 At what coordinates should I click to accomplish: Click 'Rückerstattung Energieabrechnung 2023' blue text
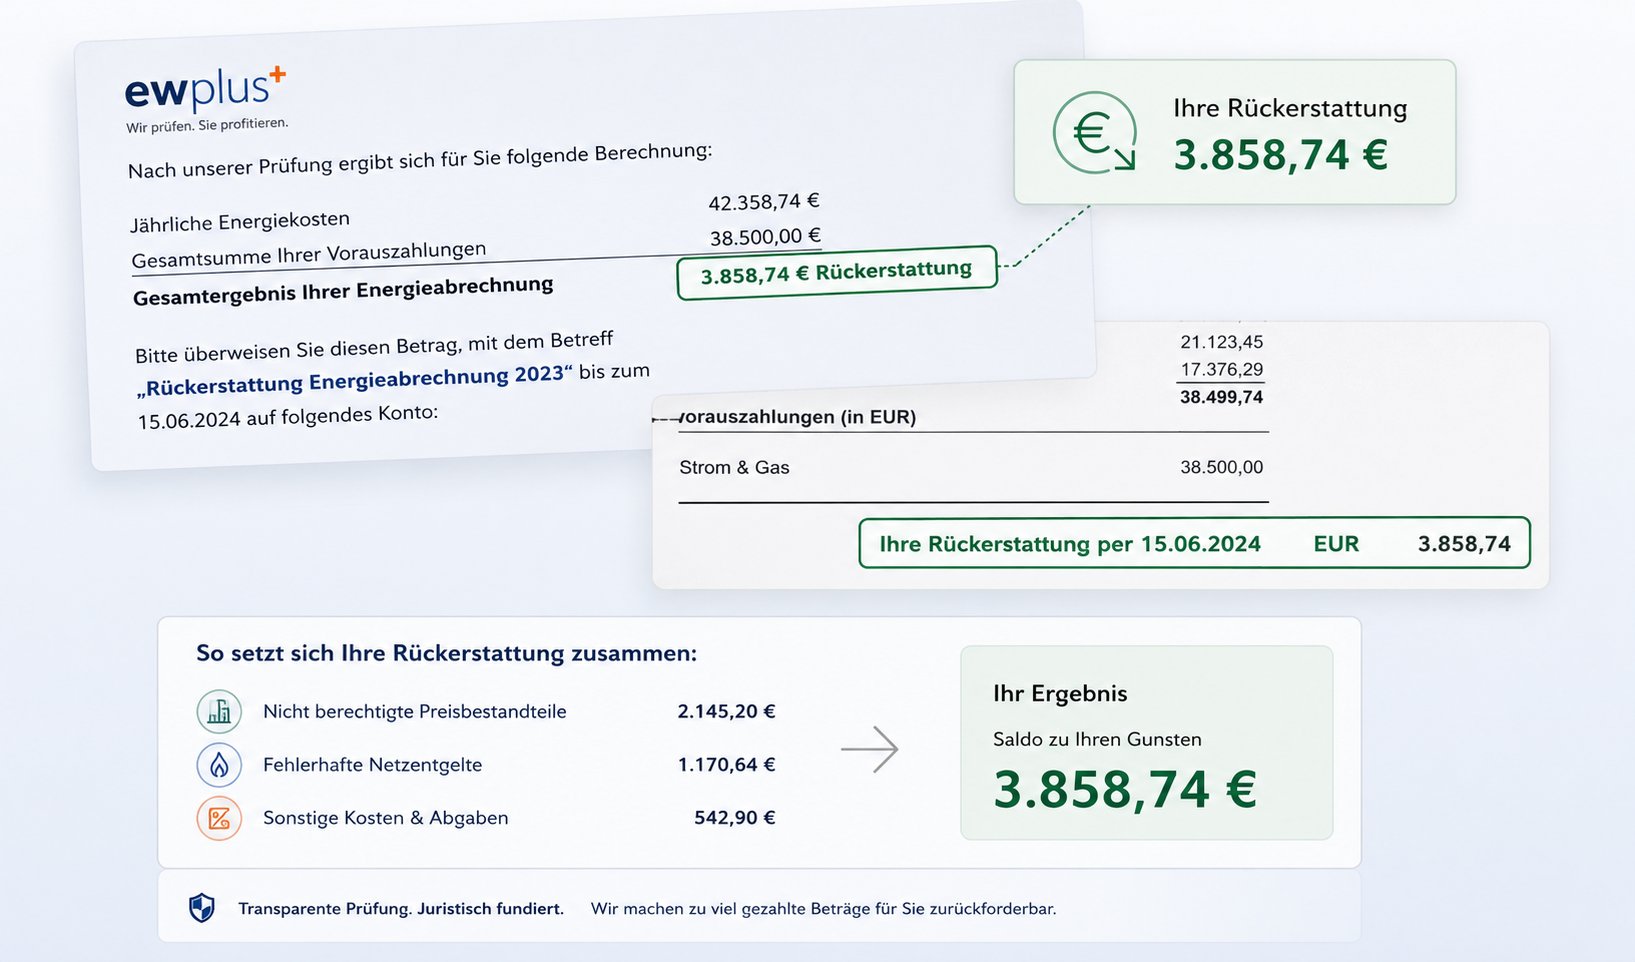click(x=355, y=380)
